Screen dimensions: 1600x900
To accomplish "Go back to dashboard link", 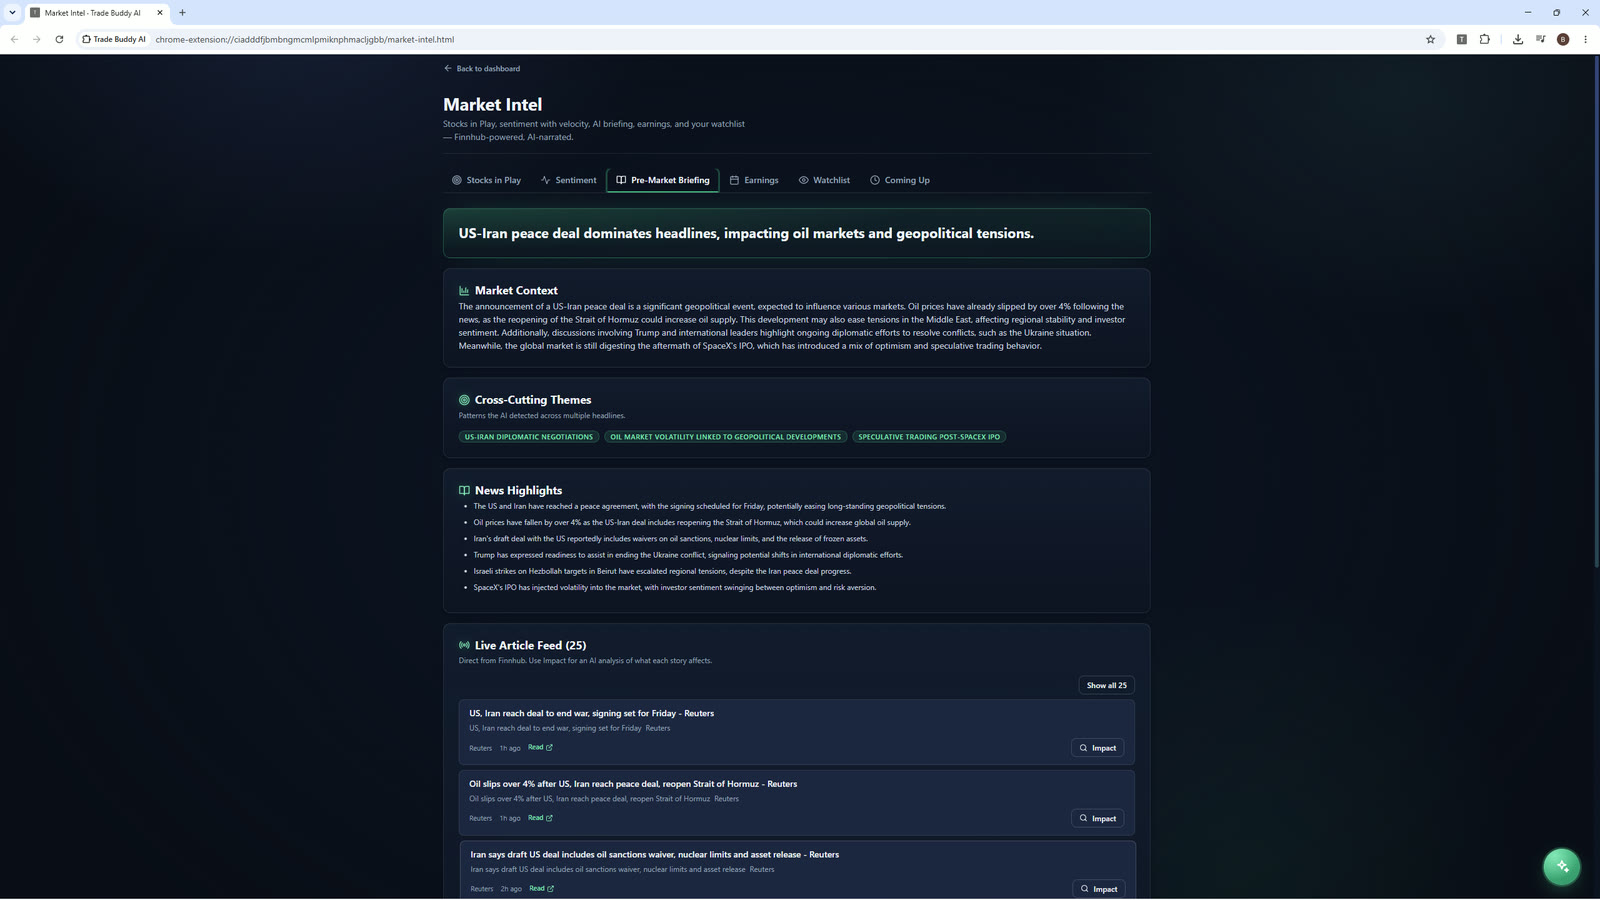I will (482, 69).
